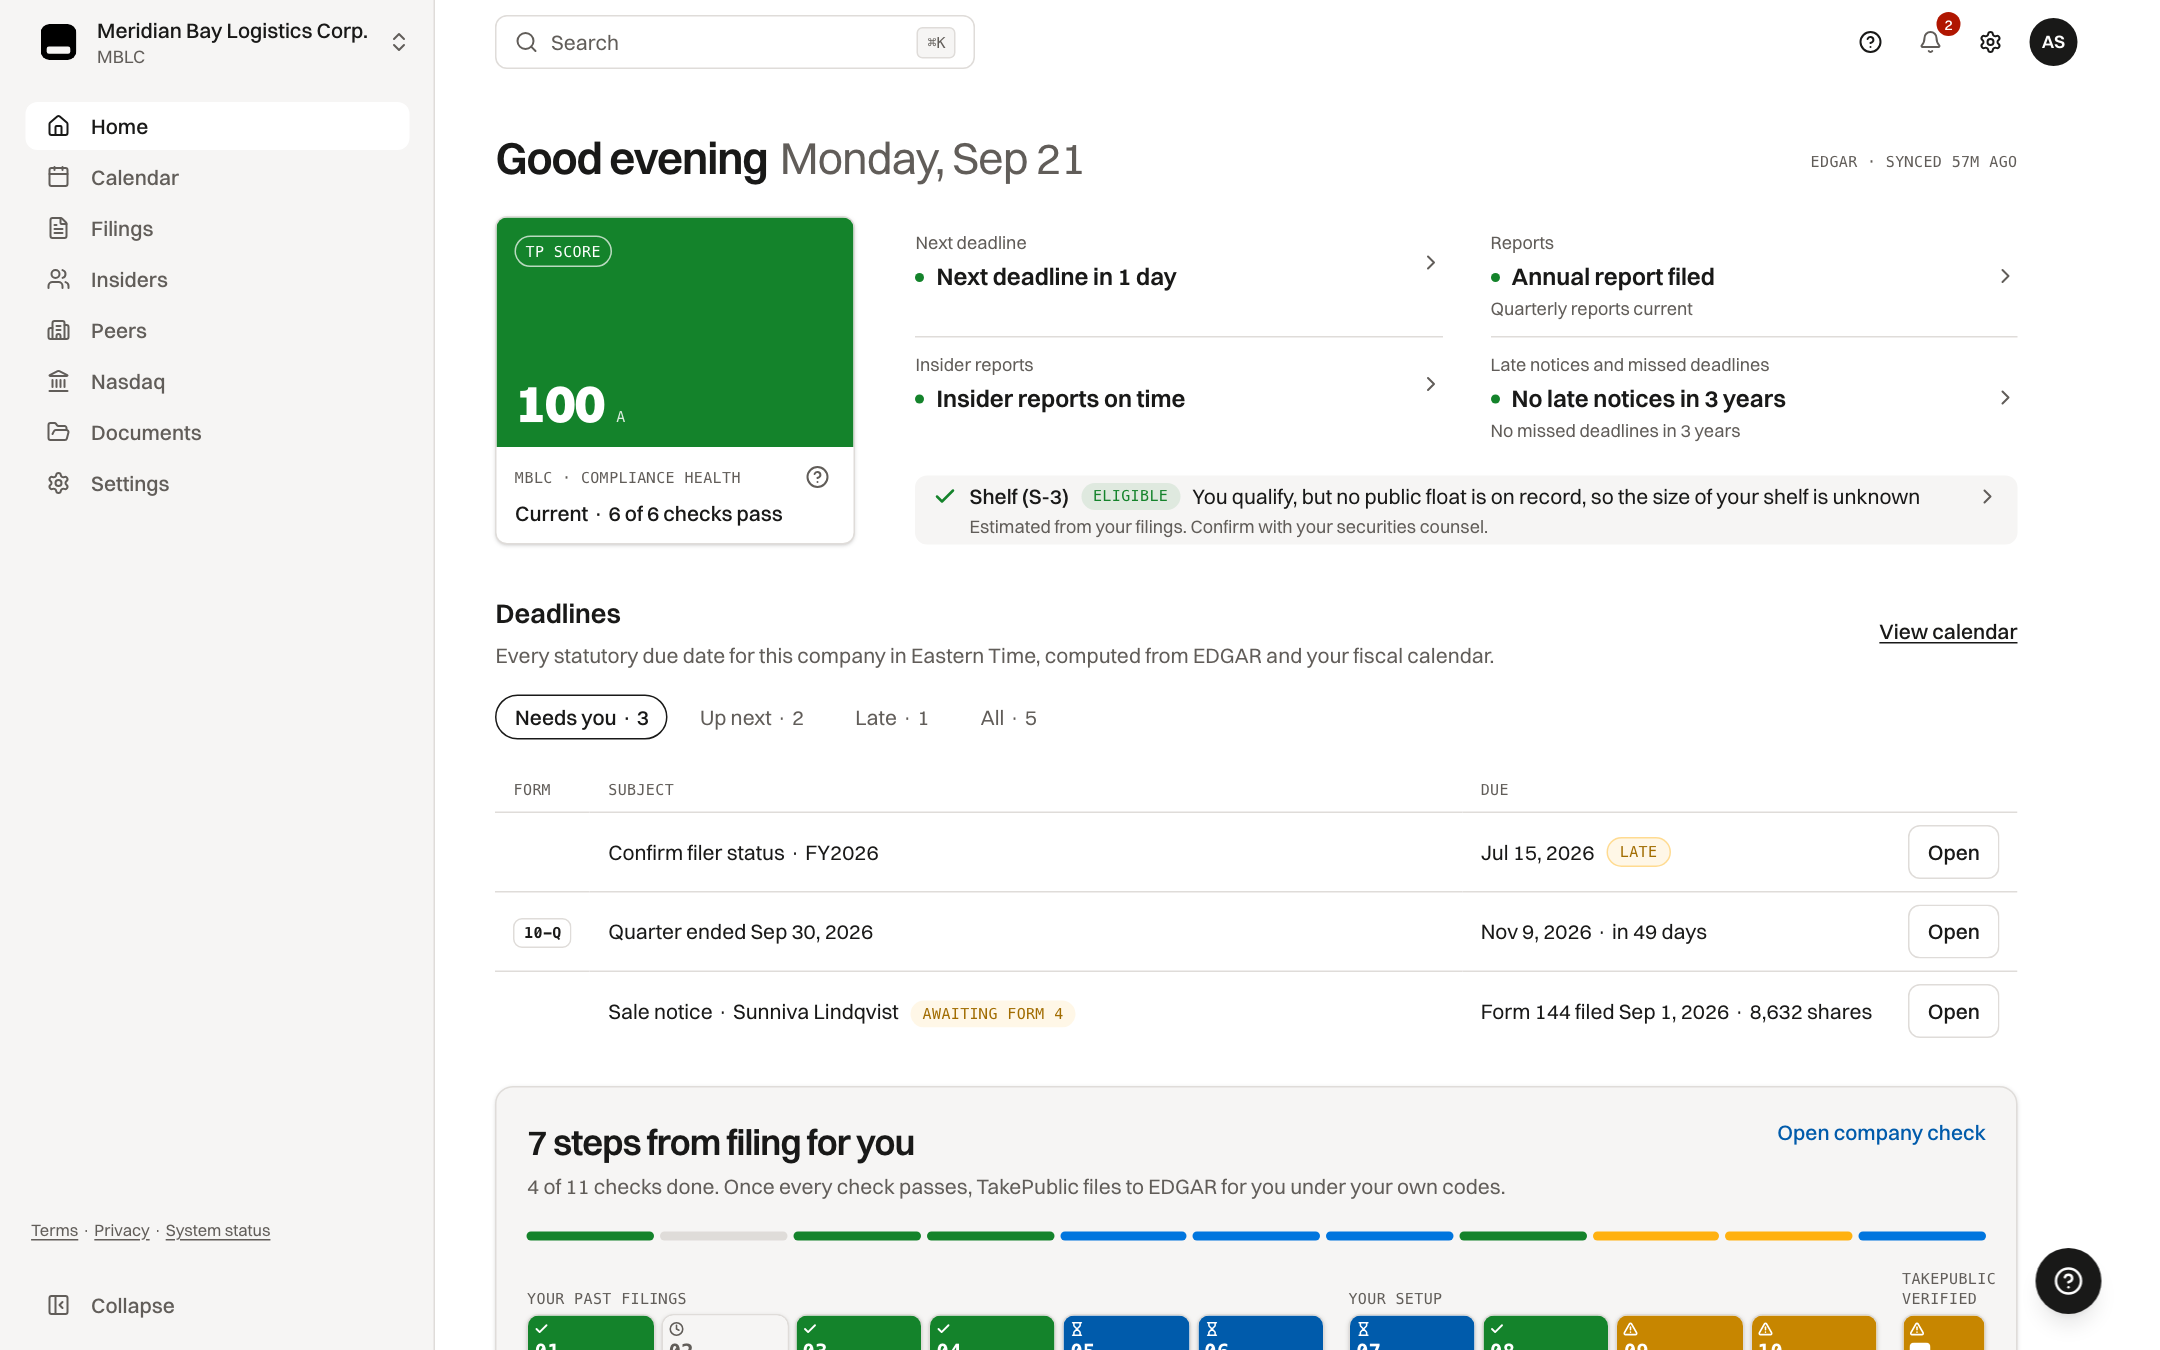Open step 03 checkmark card
Image resolution: width=2160 pixels, height=1350 pixels.
point(858,1333)
